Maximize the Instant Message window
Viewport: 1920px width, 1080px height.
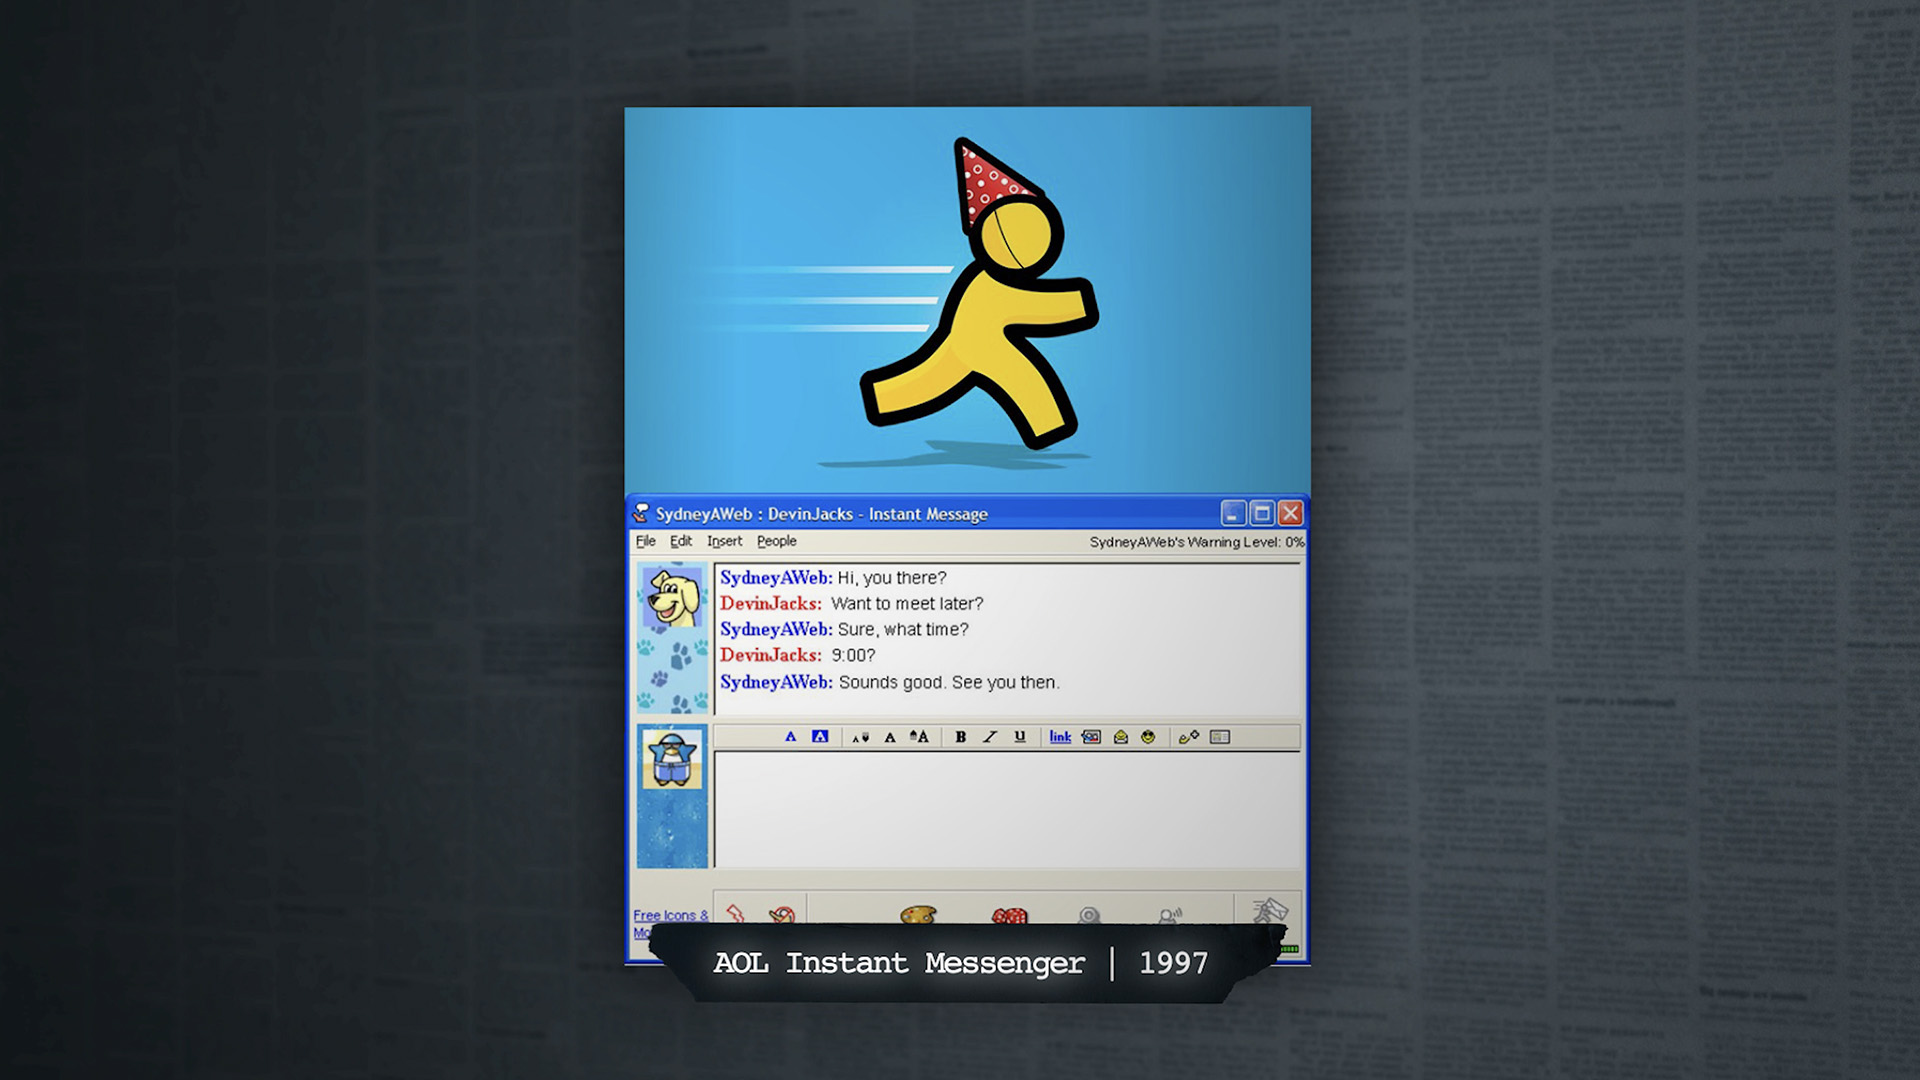(1262, 513)
